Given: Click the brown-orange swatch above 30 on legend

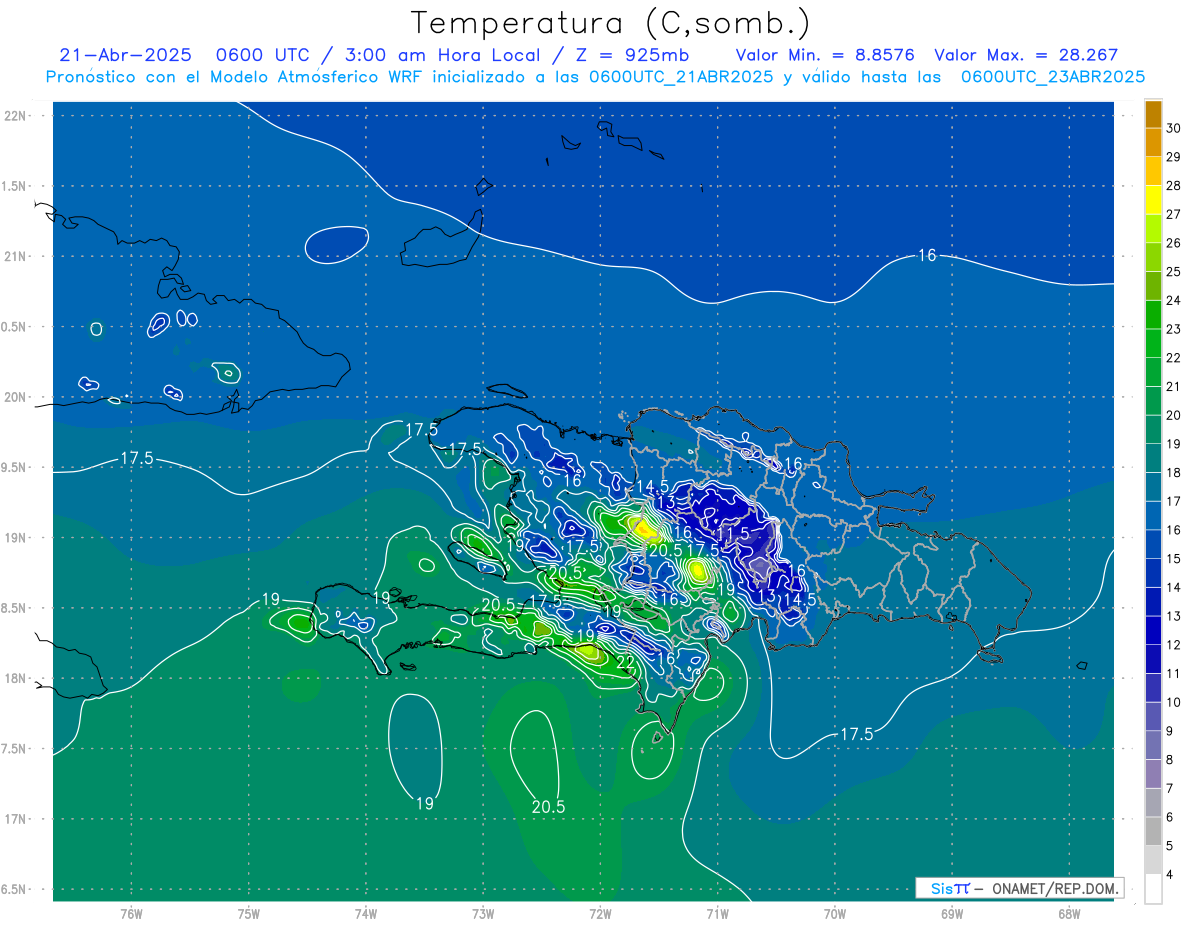Looking at the screenshot, I should (1153, 114).
